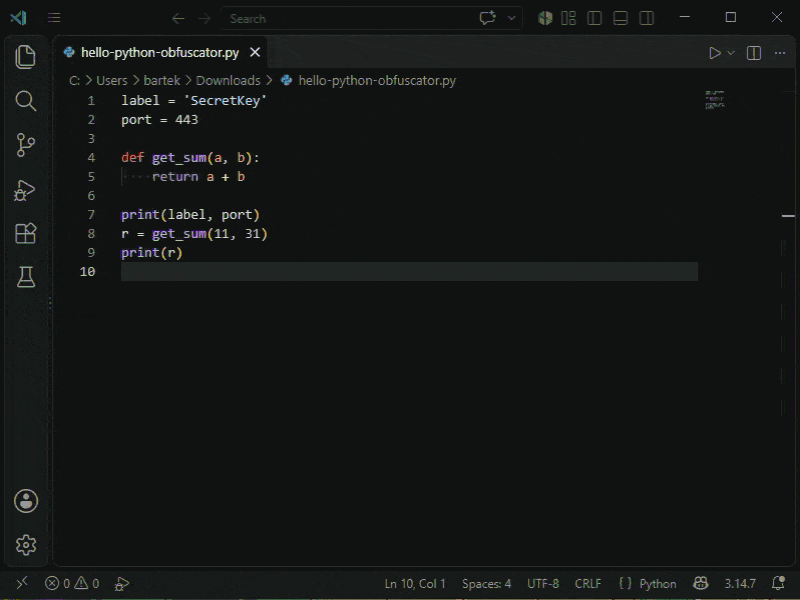
Task: Open the Manage gear menu
Action: [x=26, y=545]
